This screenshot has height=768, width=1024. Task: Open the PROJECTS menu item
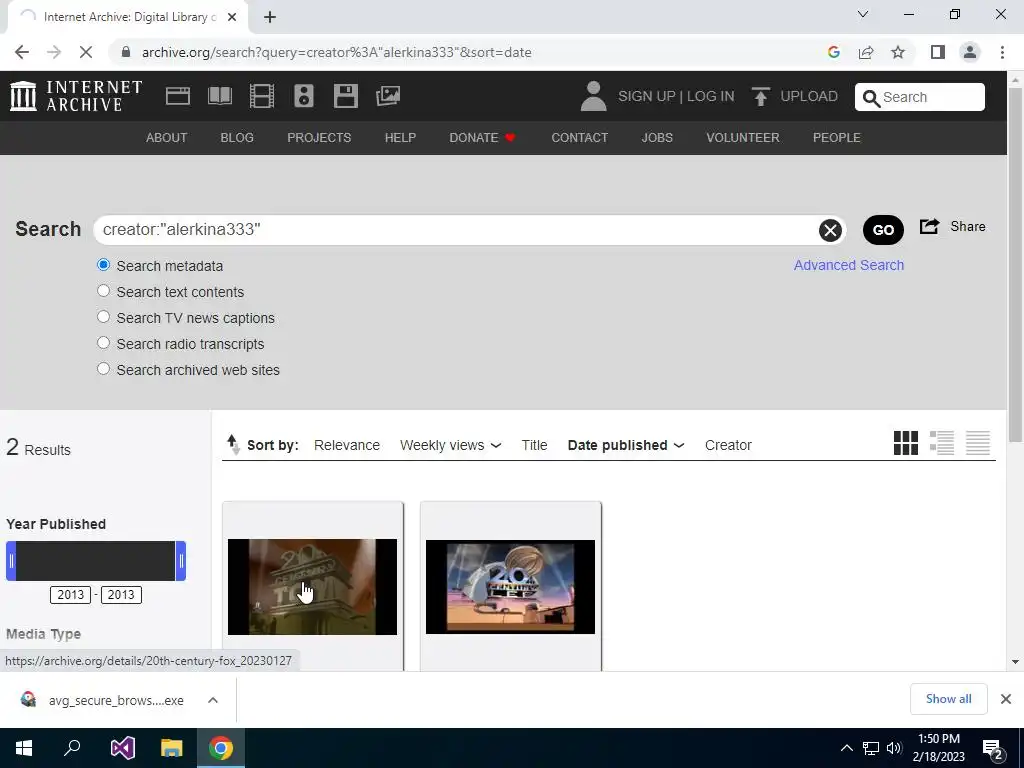(319, 138)
